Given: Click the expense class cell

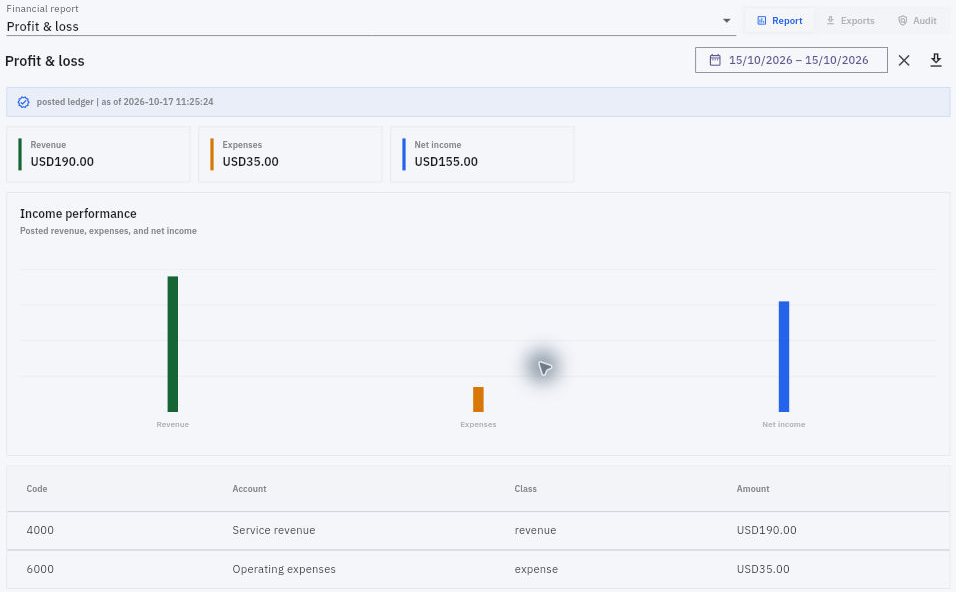Looking at the screenshot, I should (x=536, y=569).
